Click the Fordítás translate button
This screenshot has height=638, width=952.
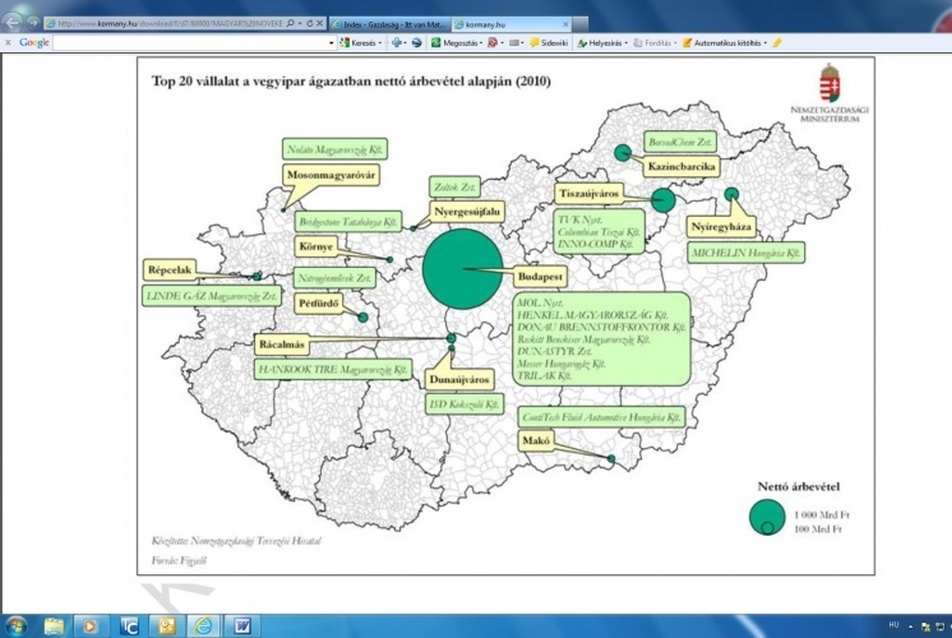click(x=653, y=43)
